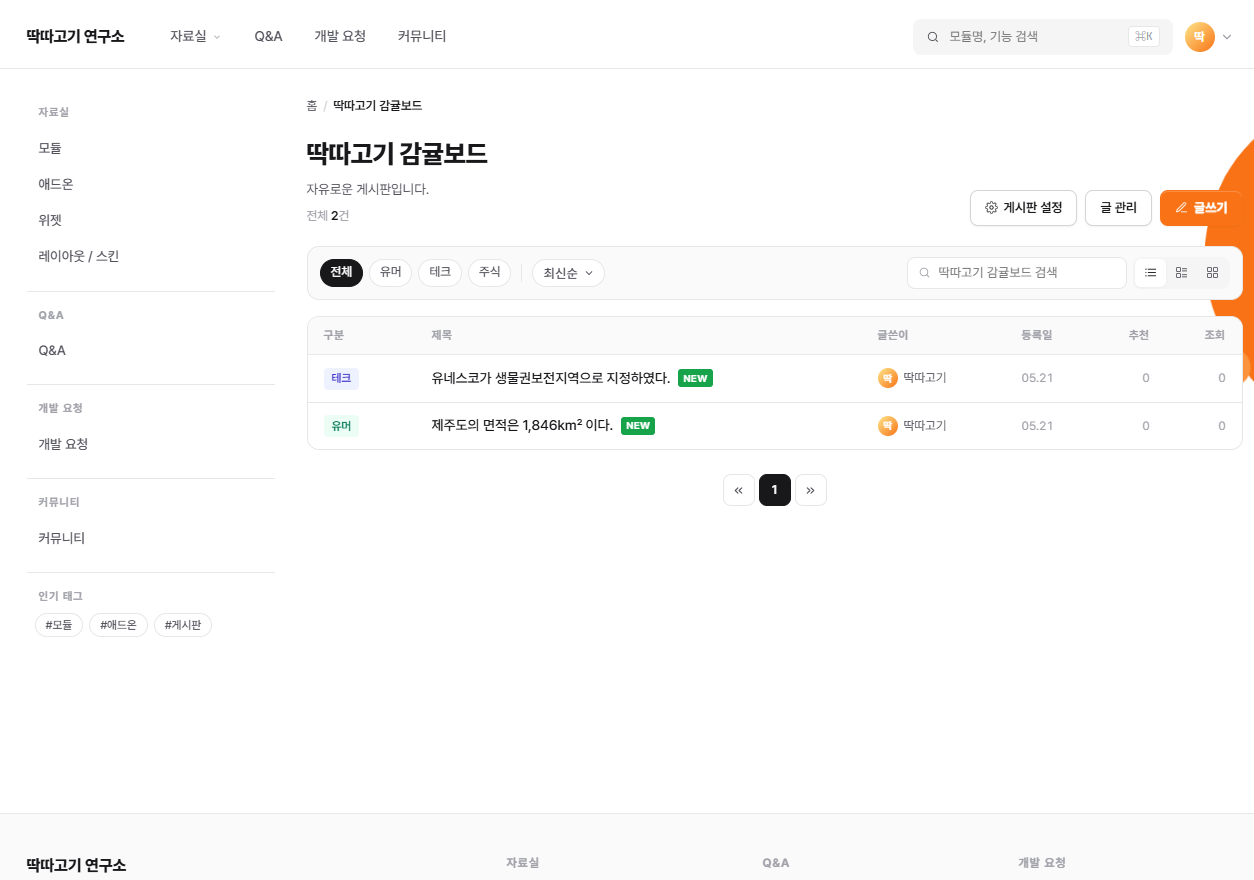Click the NEW badge on 유네스코 post
The height and width of the screenshot is (880, 1254).
695,378
